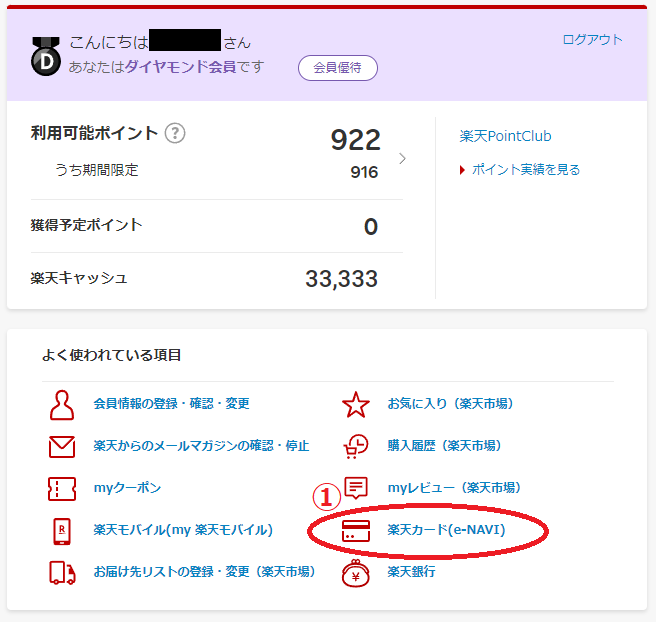Click the available points value 922

pyautogui.click(x=356, y=140)
